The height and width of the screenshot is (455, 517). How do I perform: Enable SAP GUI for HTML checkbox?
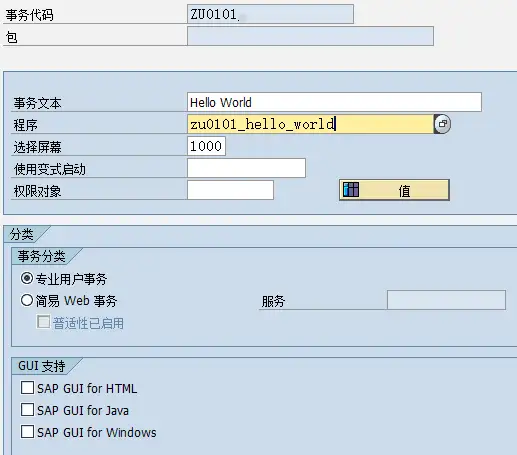27,388
